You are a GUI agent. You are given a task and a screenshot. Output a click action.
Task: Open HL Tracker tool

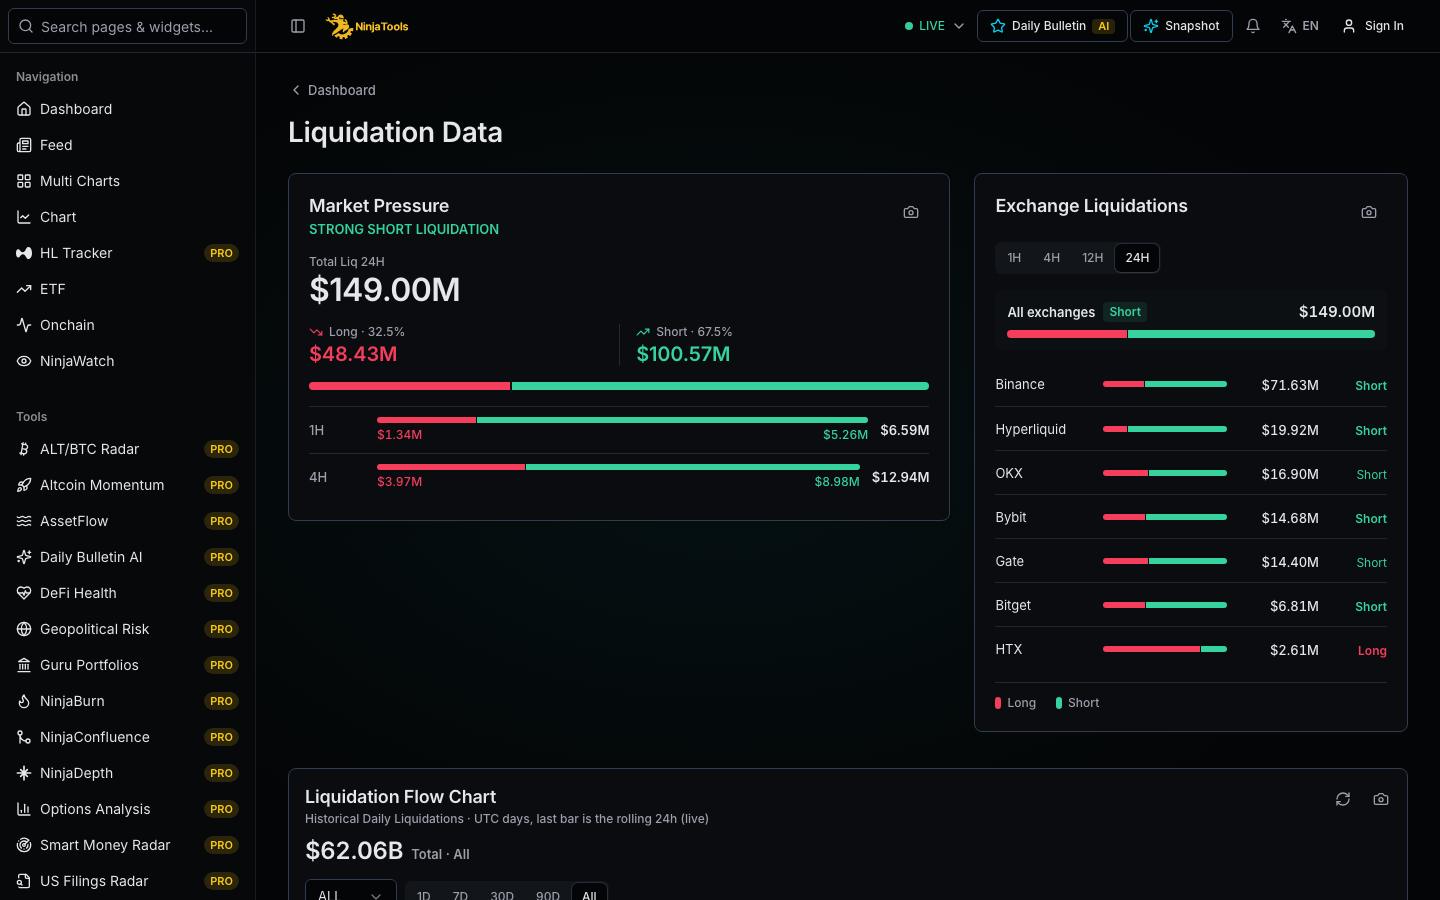coord(127,253)
